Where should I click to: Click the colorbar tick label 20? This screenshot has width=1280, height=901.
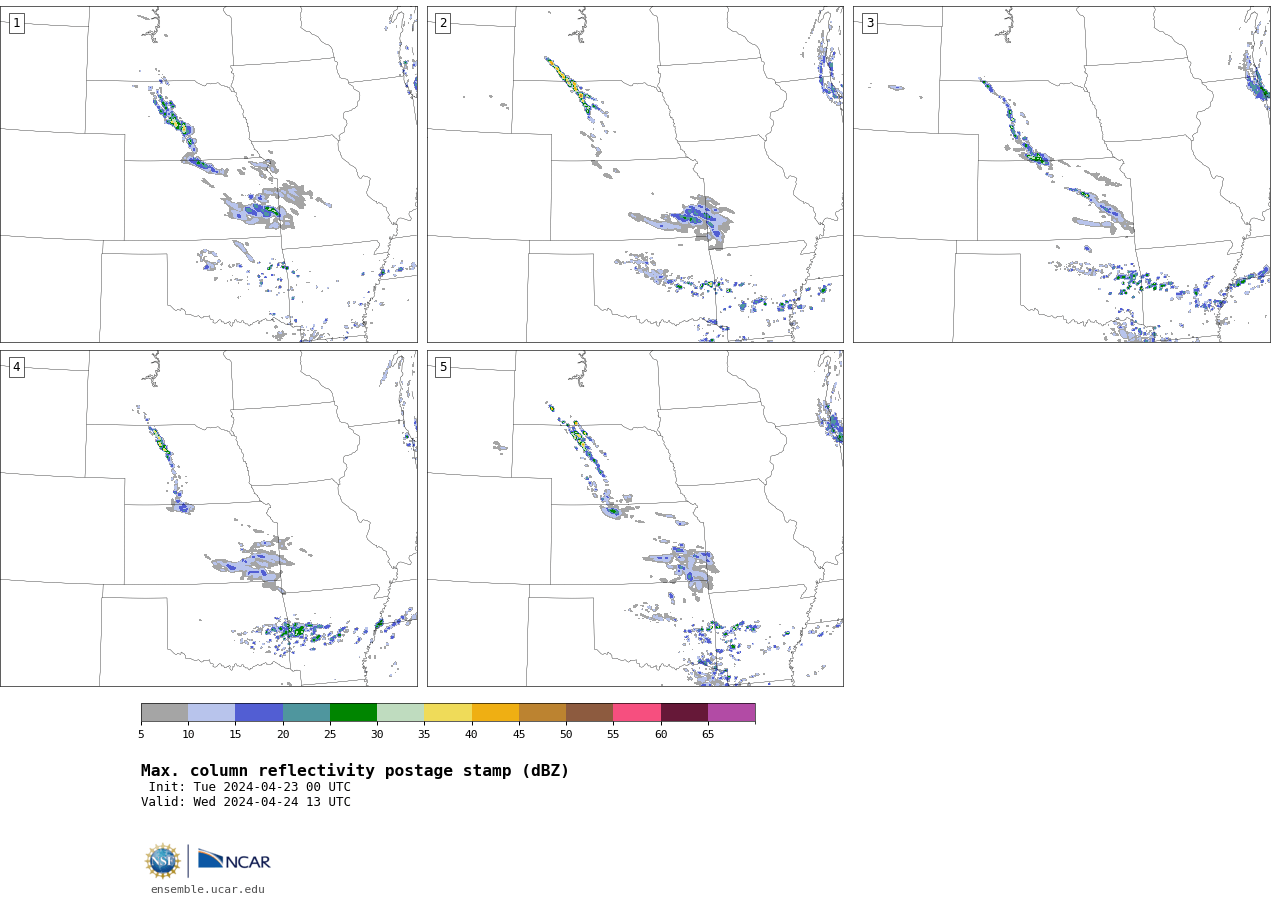(283, 734)
